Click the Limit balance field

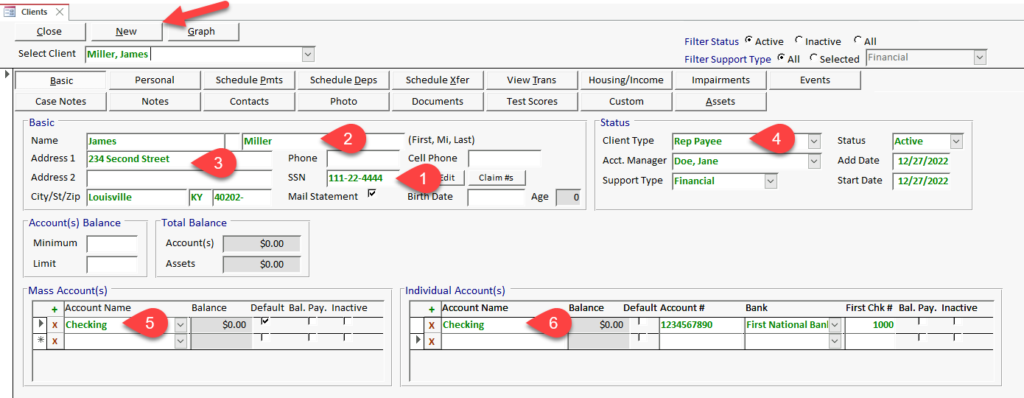click(x=112, y=265)
